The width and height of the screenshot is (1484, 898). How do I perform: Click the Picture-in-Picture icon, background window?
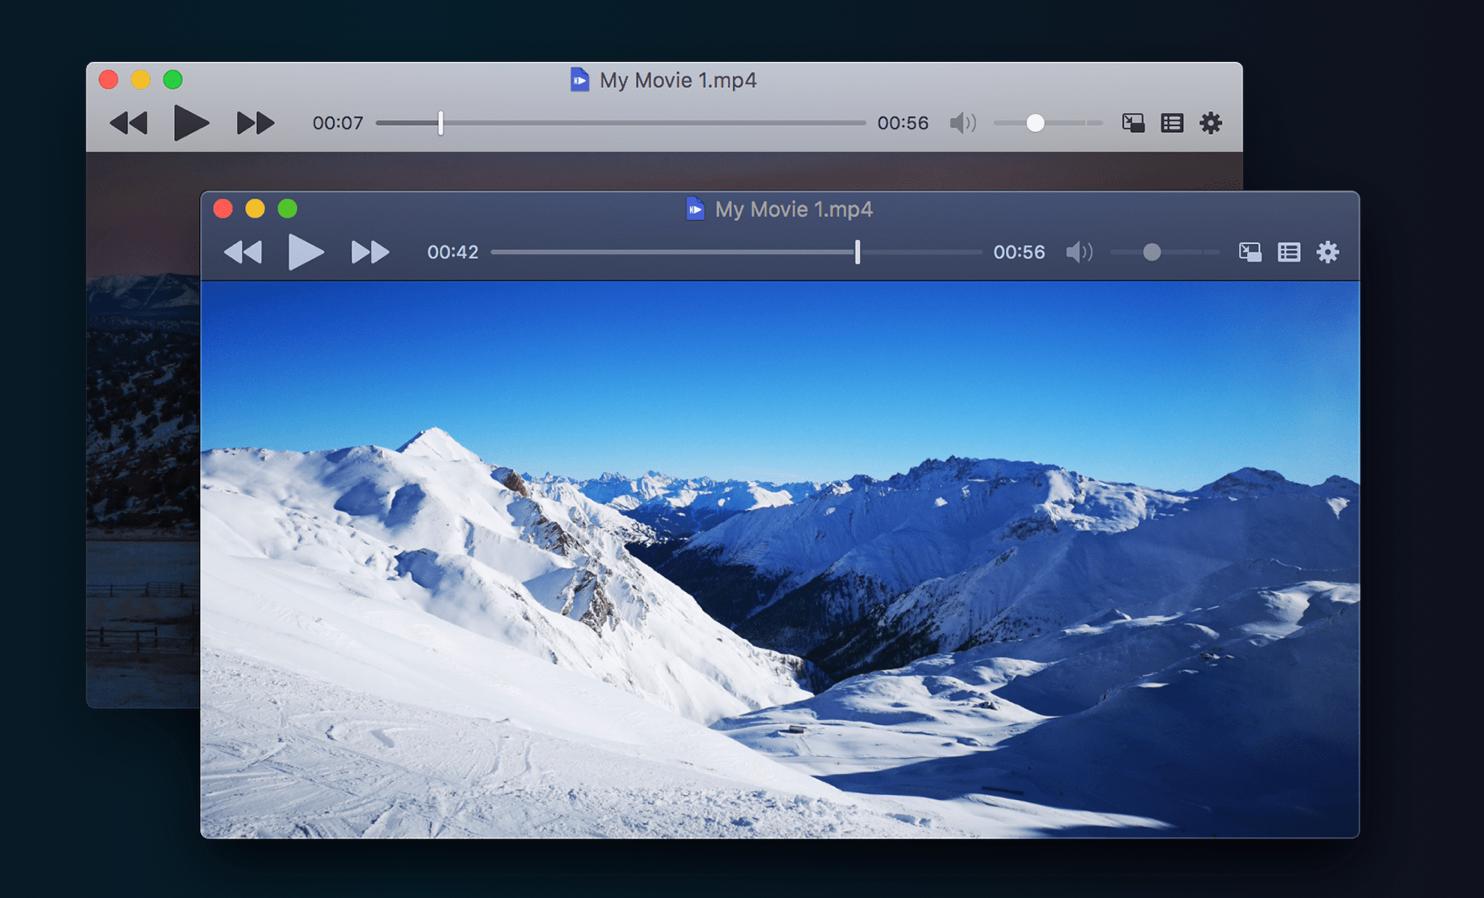pos(1133,122)
